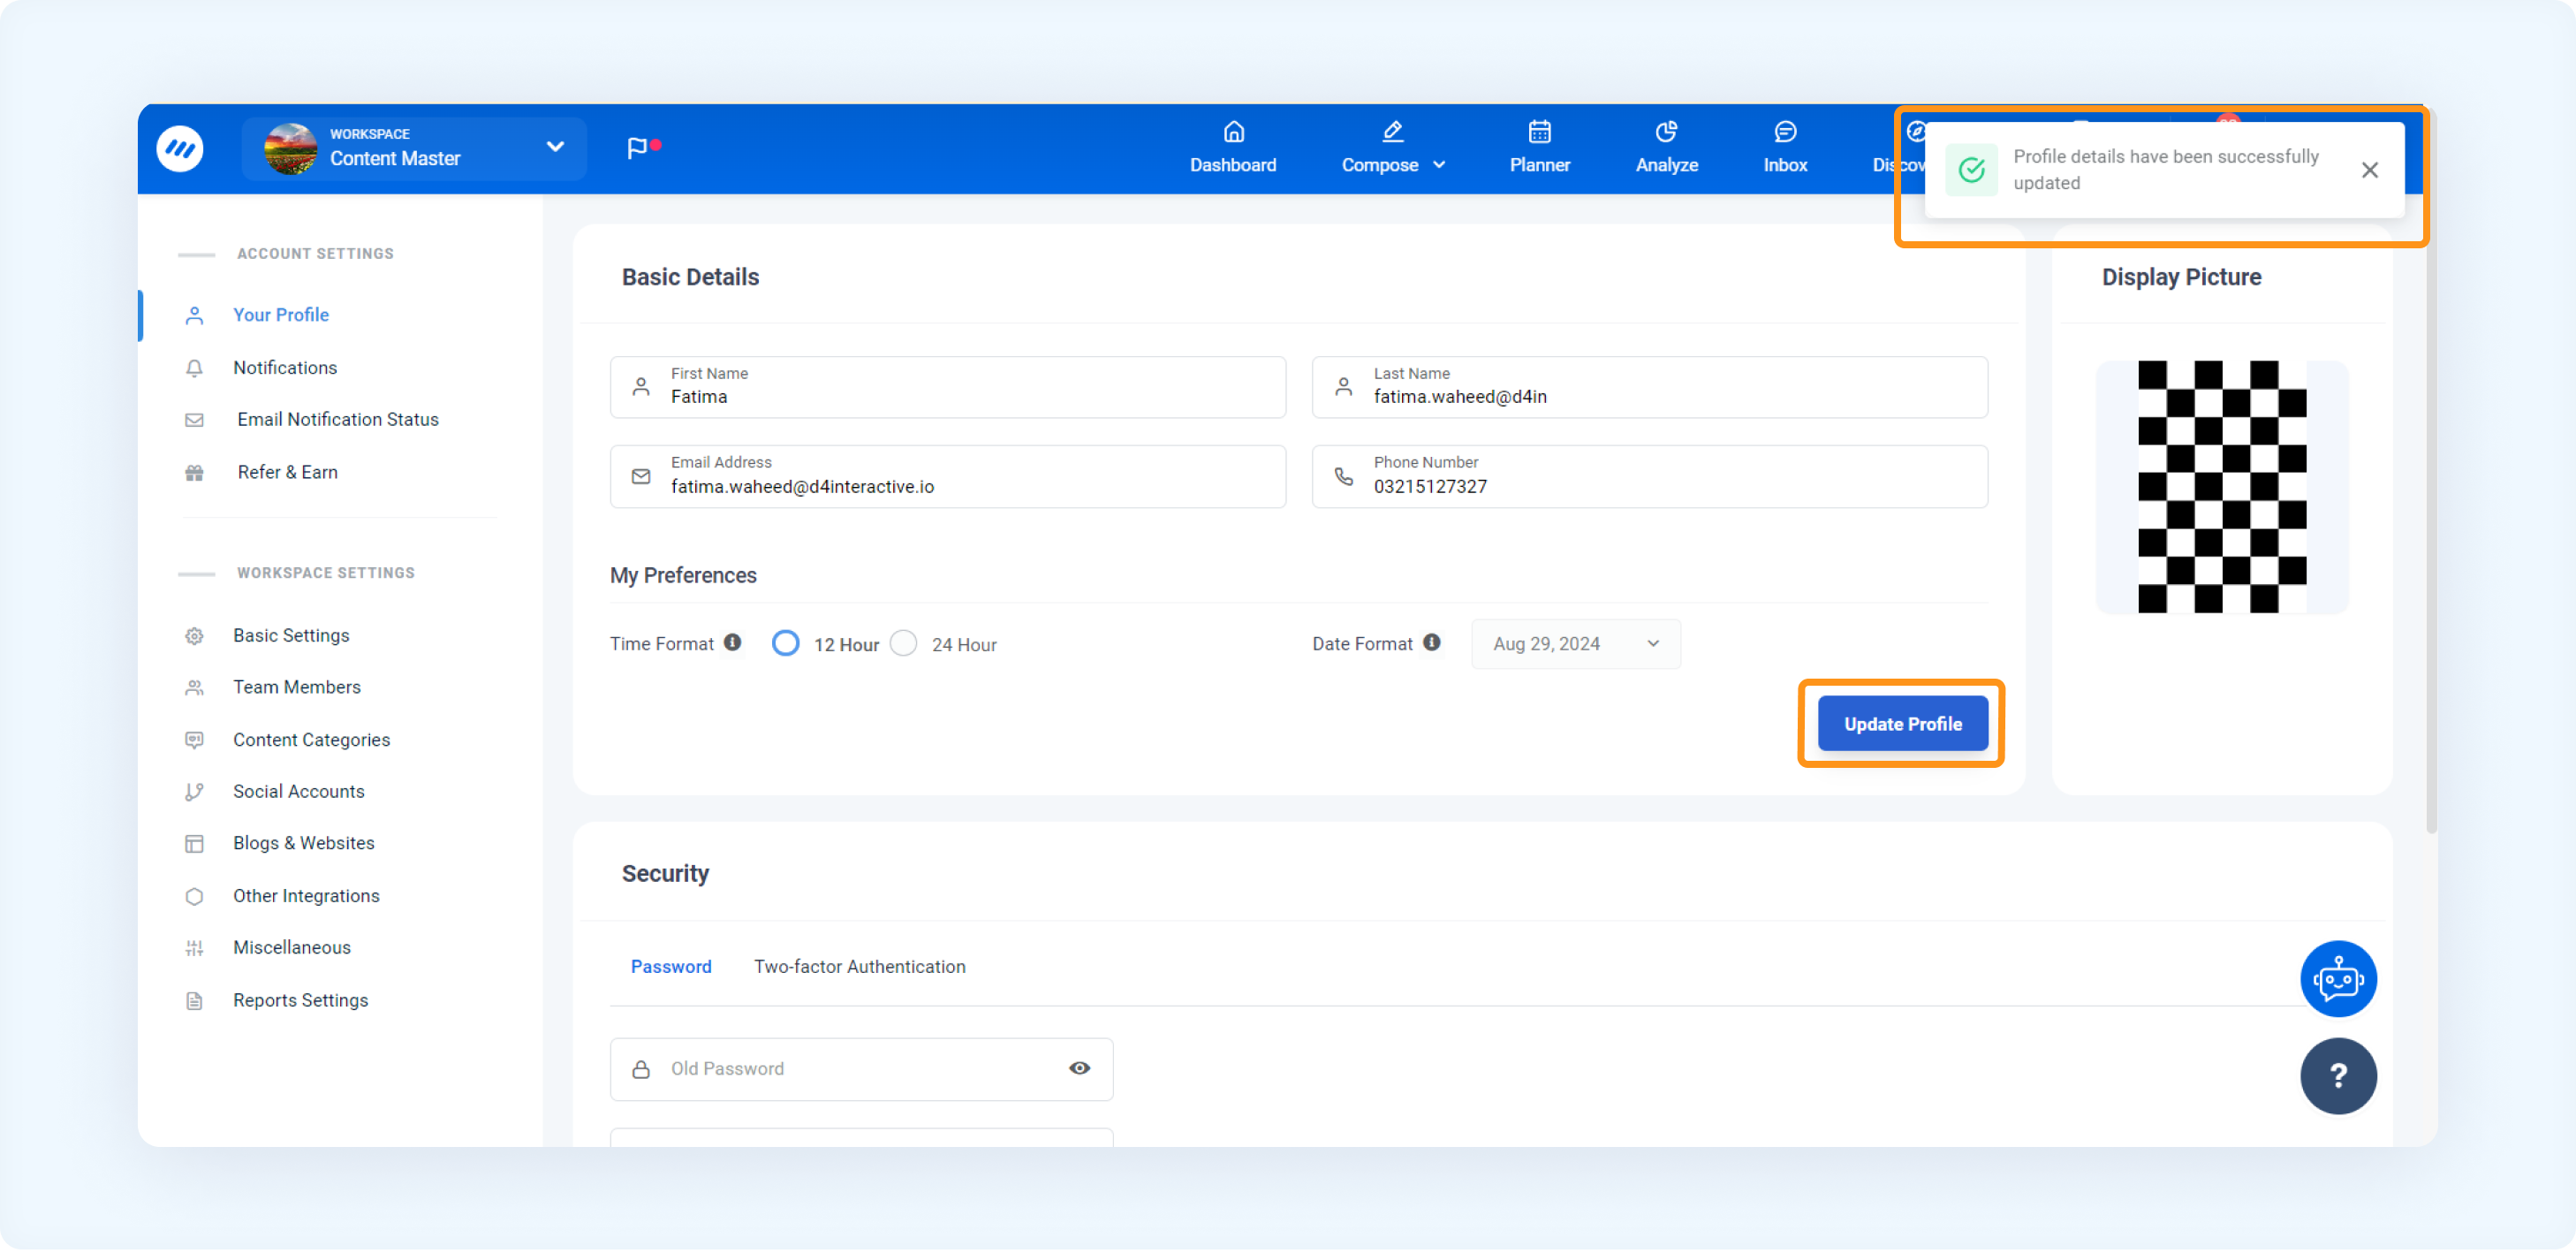Click the Blogs & Websites layout icon
This screenshot has height=1253, width=2576.
[194, 845]
